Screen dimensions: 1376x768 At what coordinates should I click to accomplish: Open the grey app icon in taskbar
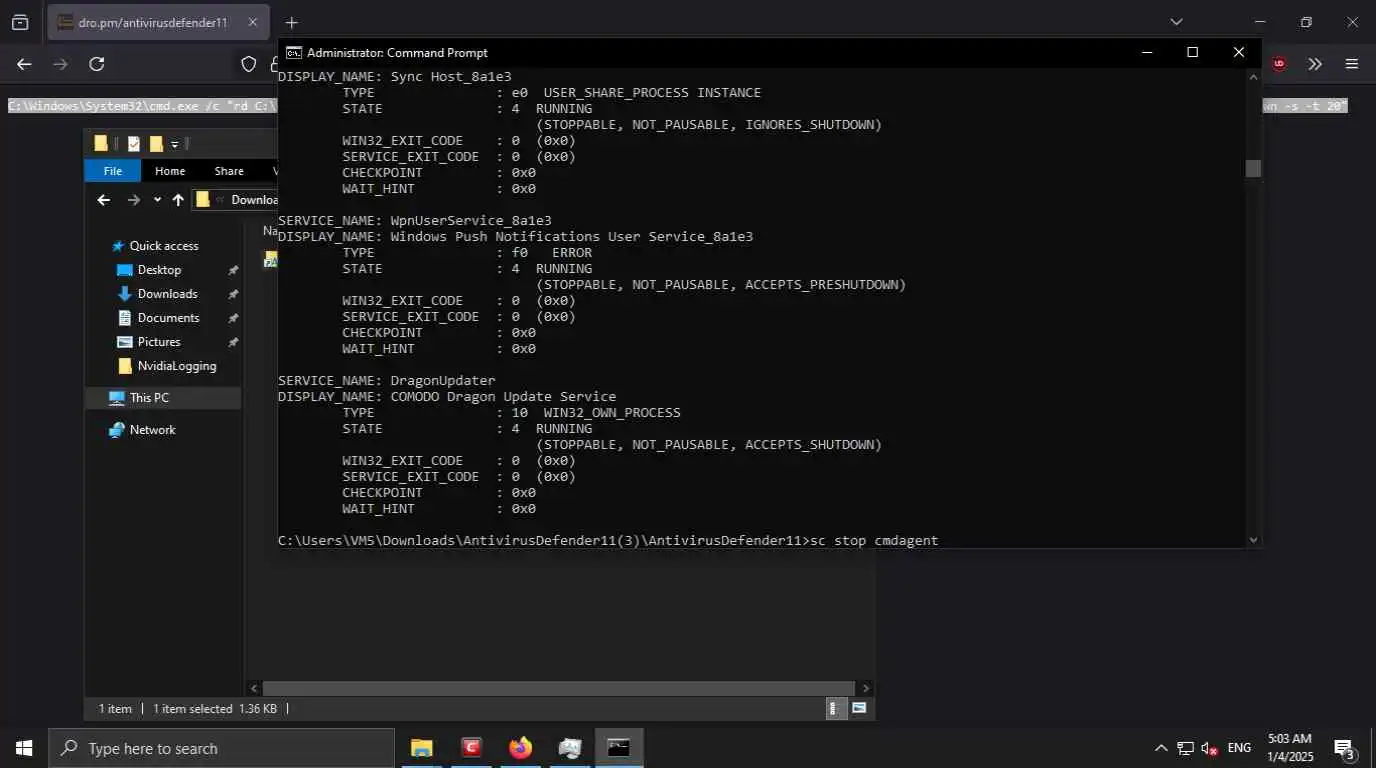click(x=569, y=748)
